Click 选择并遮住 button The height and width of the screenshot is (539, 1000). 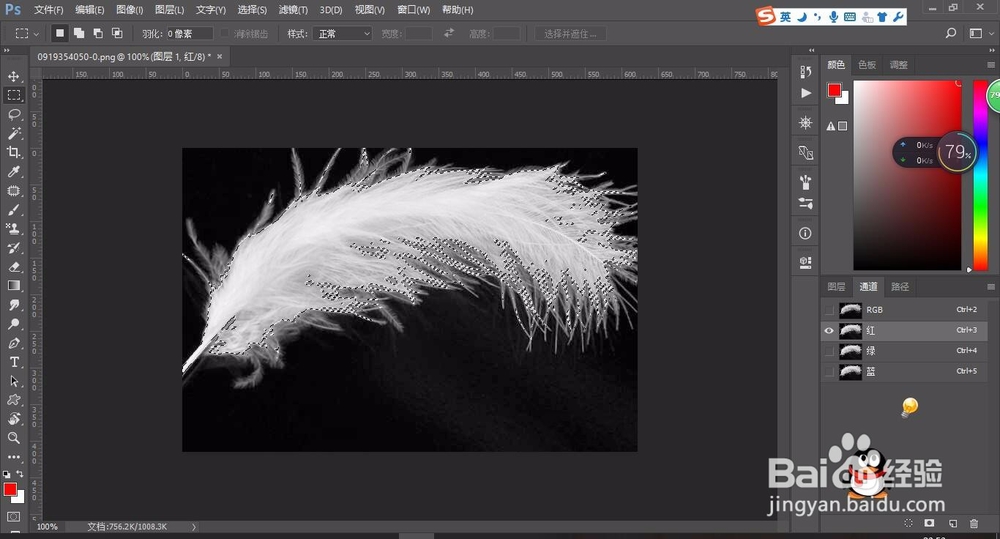click(x=570, y=34)
